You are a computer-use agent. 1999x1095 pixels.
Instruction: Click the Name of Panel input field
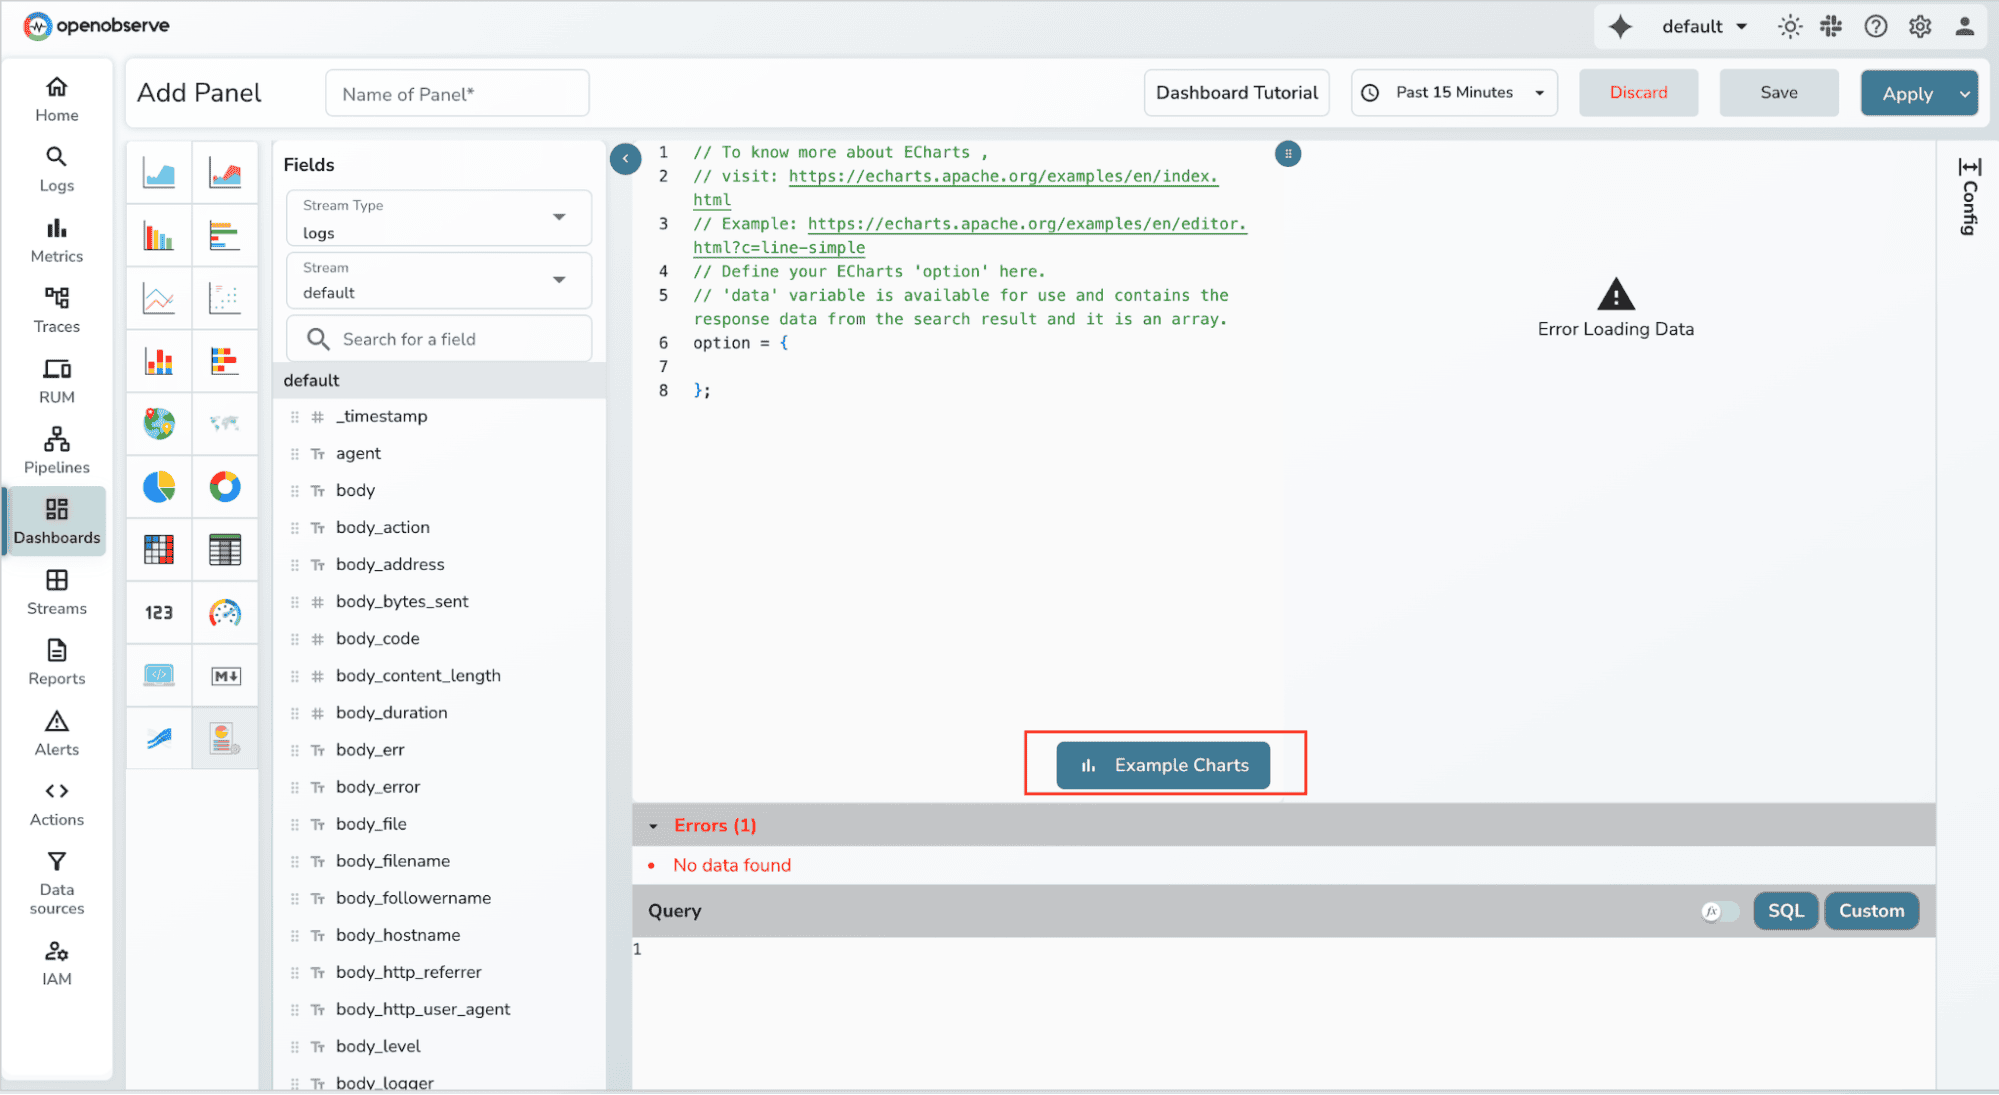[x=457, y=94]
